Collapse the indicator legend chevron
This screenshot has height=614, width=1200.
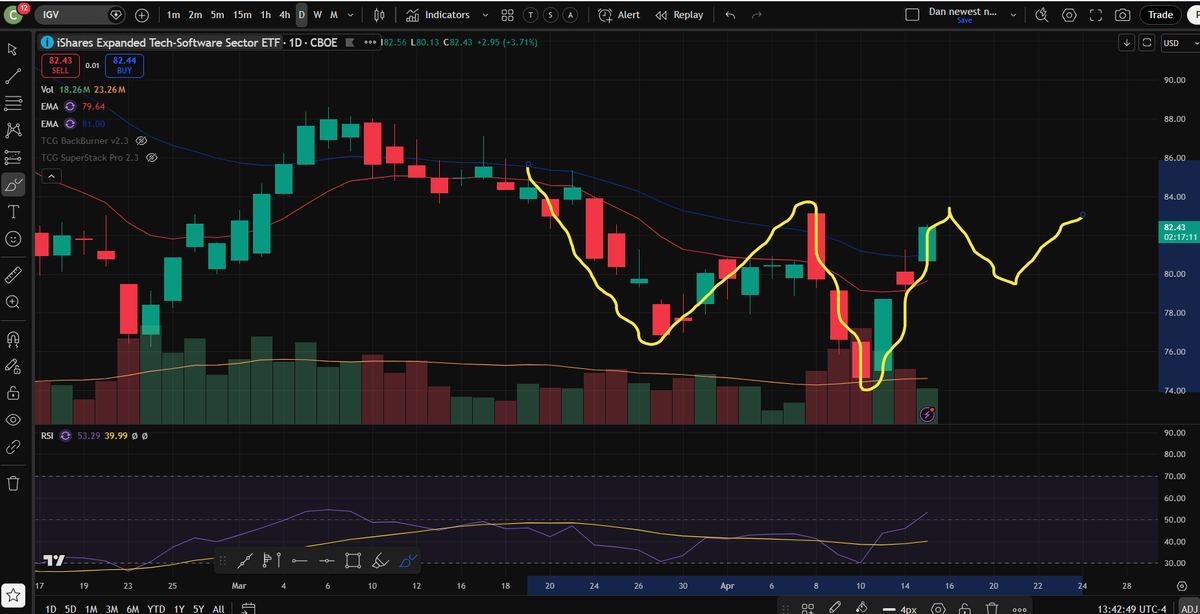[51, 176]
